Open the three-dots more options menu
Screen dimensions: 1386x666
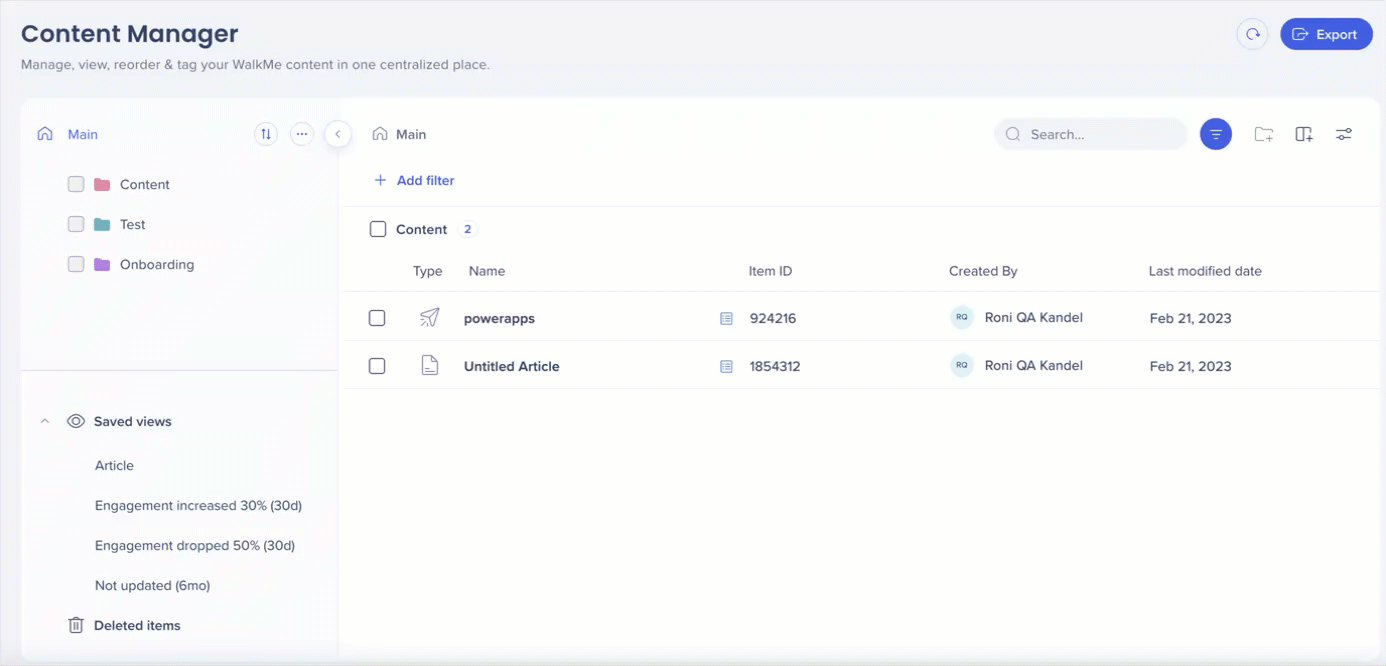click(302, 134)
